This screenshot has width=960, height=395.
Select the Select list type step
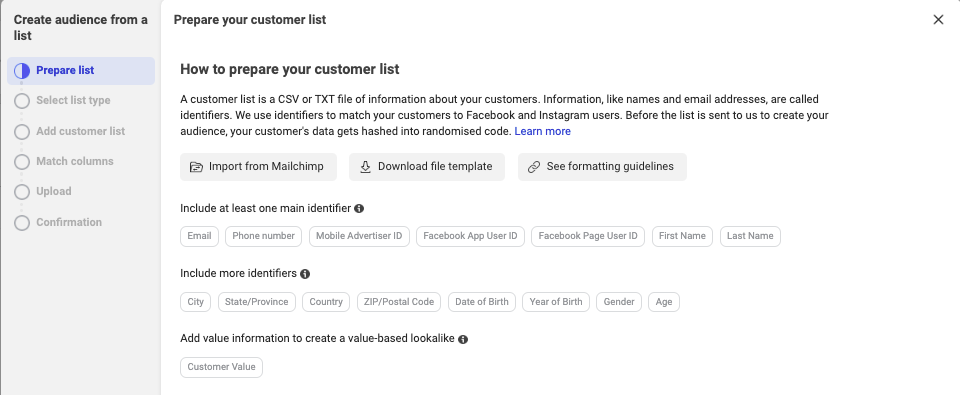[73, 100]
